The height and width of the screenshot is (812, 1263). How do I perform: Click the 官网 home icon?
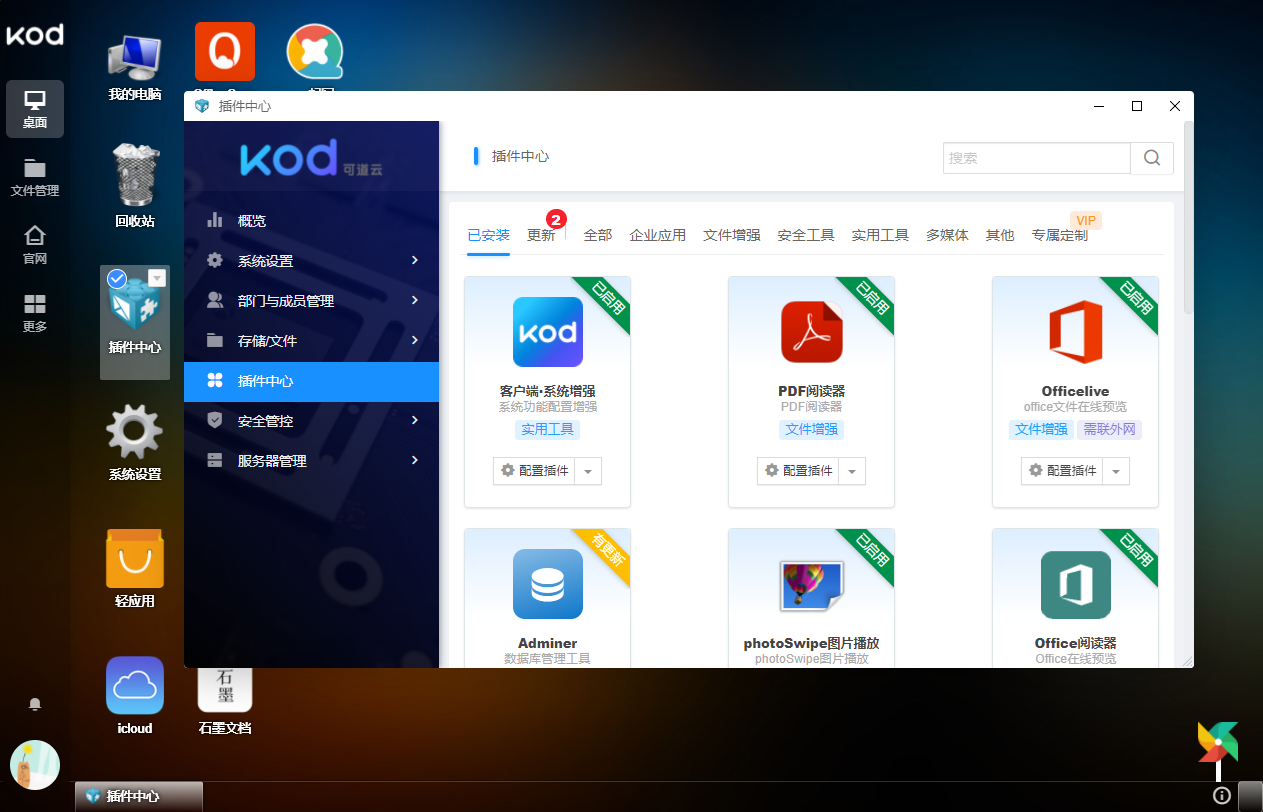tap(35, 245)
